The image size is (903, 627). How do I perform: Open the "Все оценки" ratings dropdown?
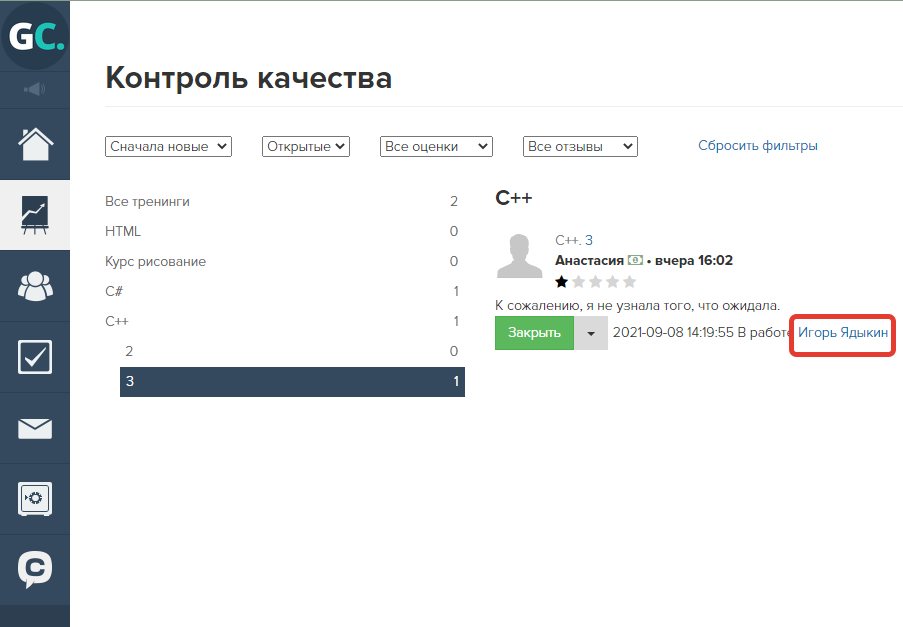(x=435, y=146)
